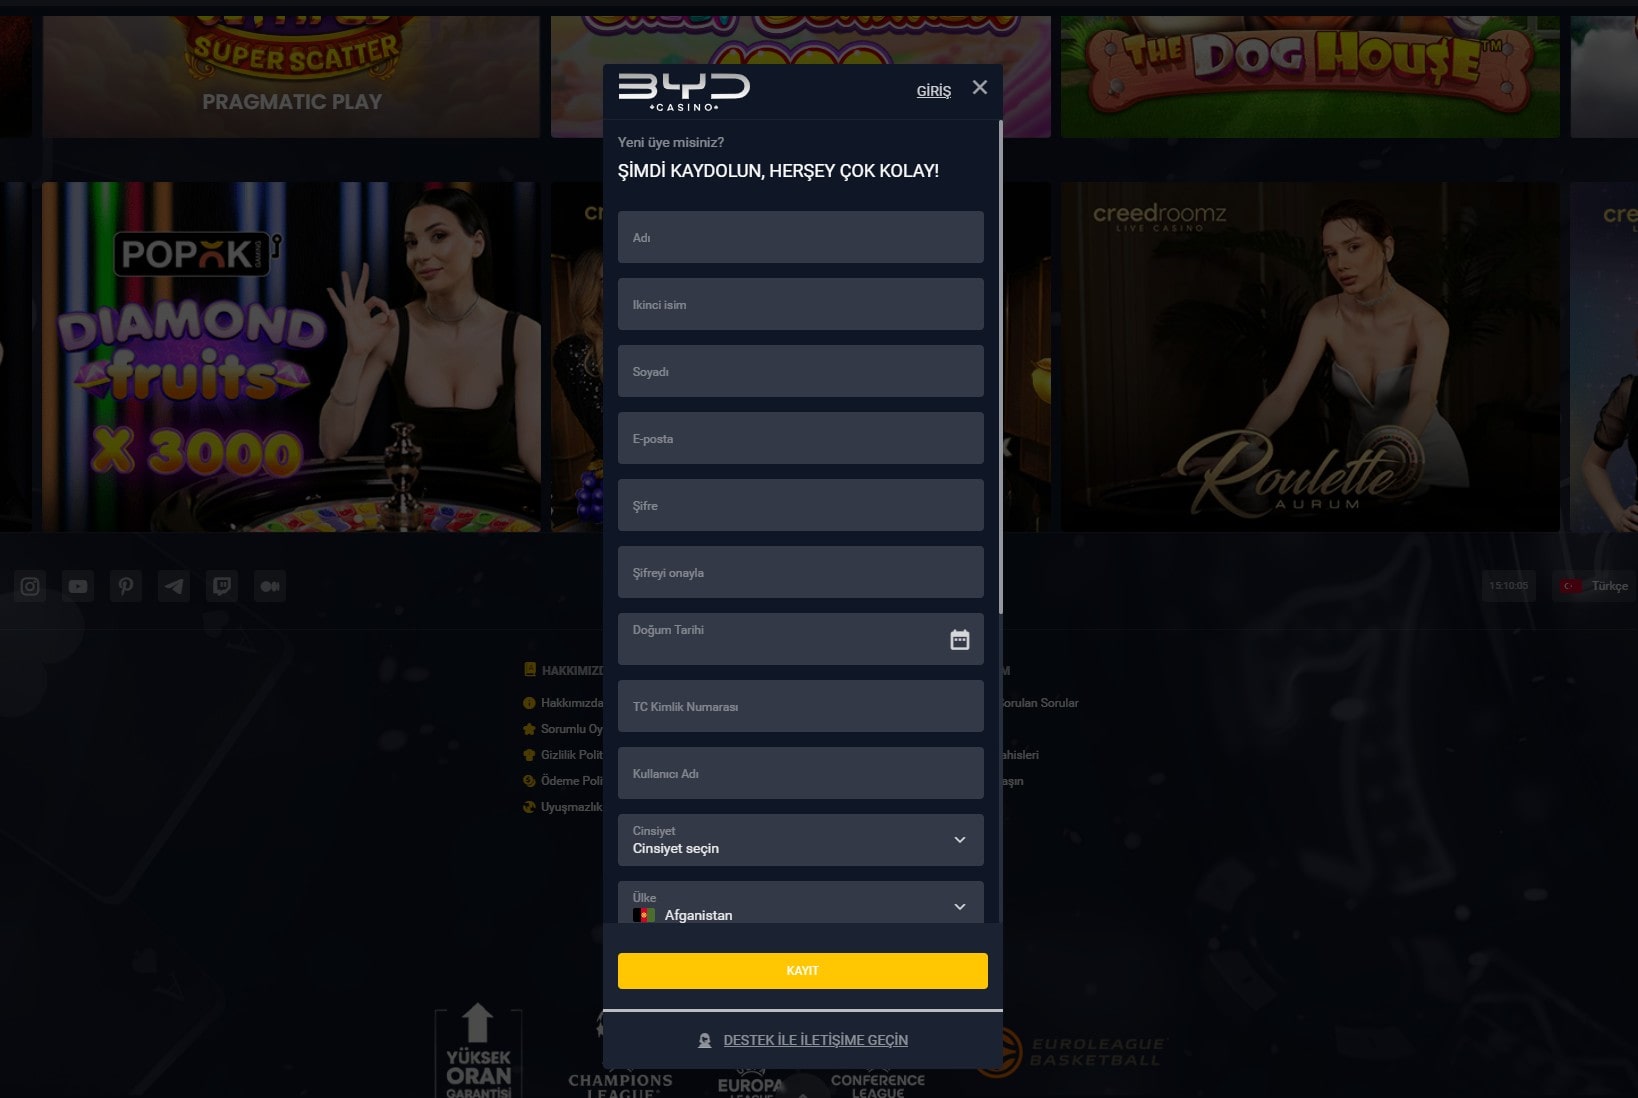Screen dimensions: 1638x1098
Task: Focus the TC Kimlik Numarası field
Action: pyautogui.click(x=801, y=706)
